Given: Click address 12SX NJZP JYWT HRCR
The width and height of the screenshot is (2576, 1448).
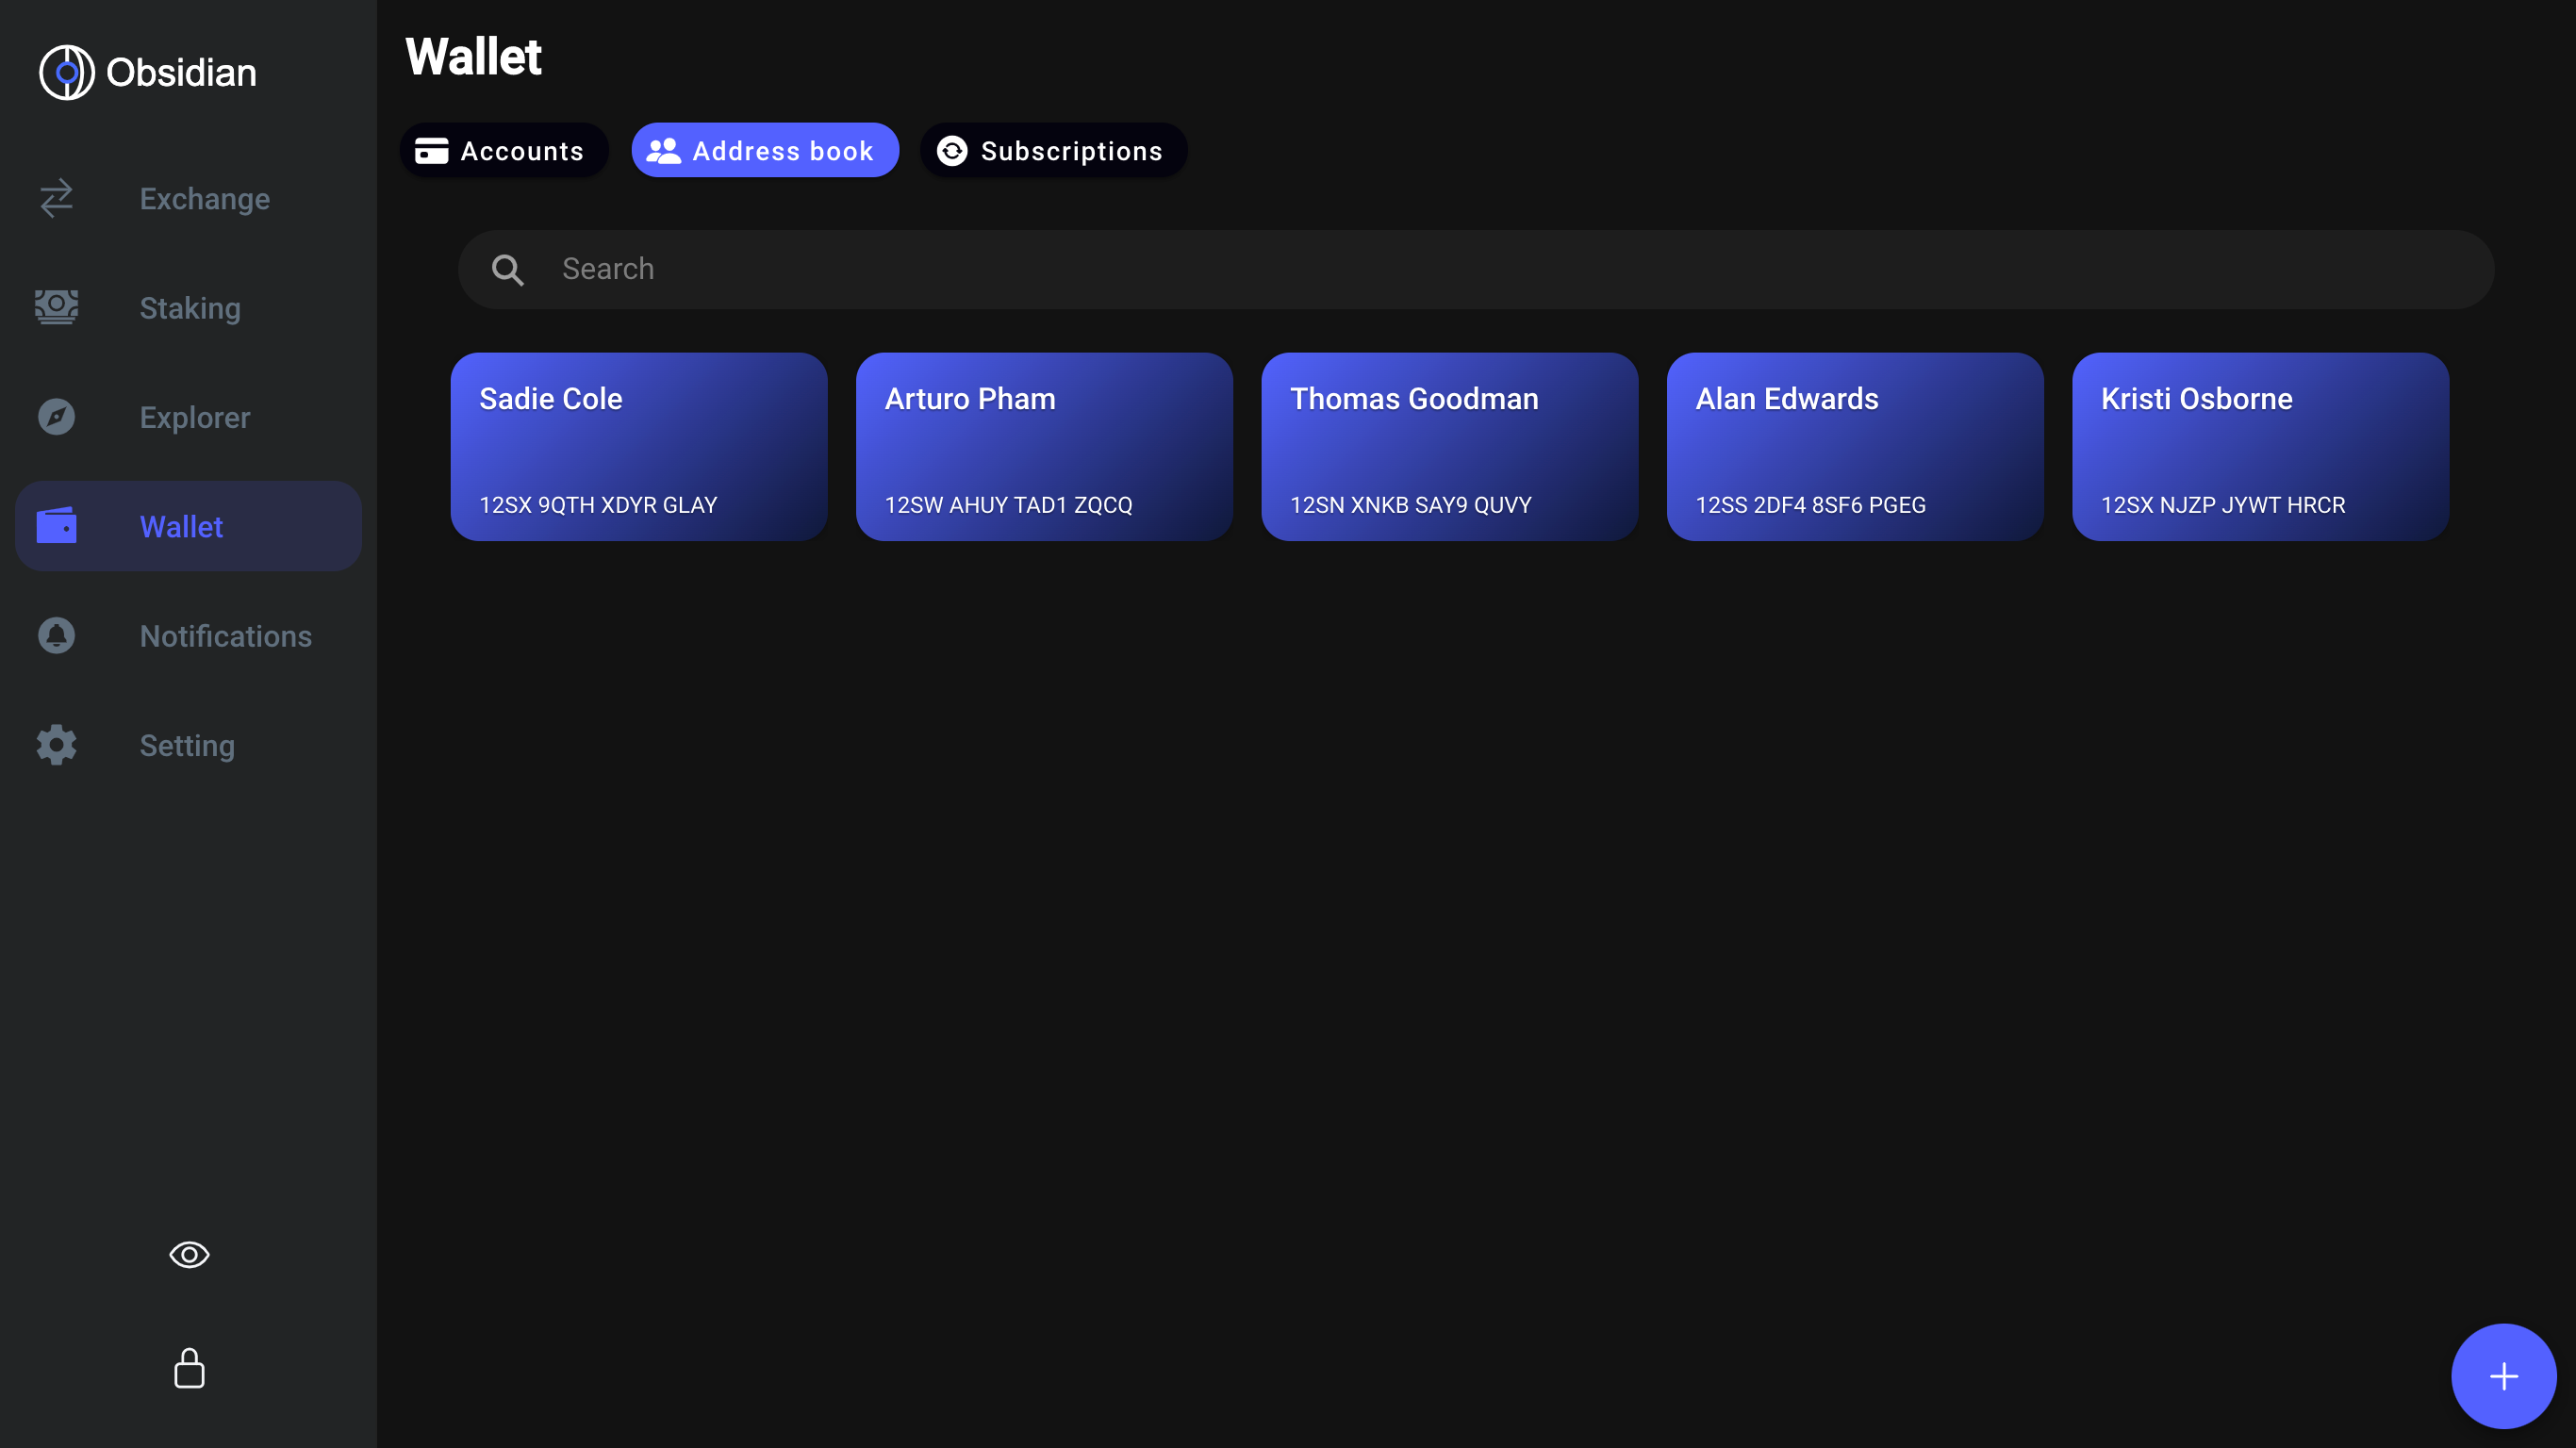Looking at the screenshot, I should click(2222, 505).
